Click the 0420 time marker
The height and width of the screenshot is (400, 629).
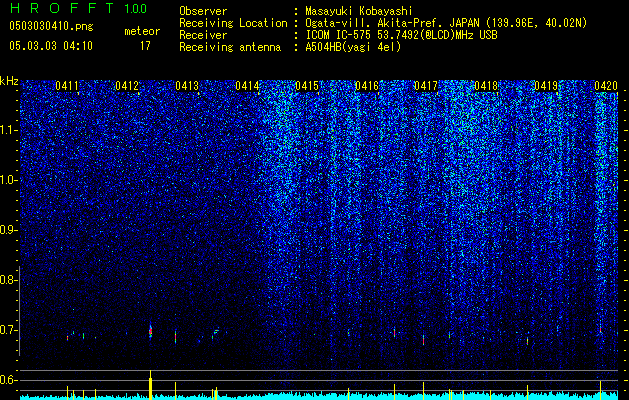(x=606, y=86)
